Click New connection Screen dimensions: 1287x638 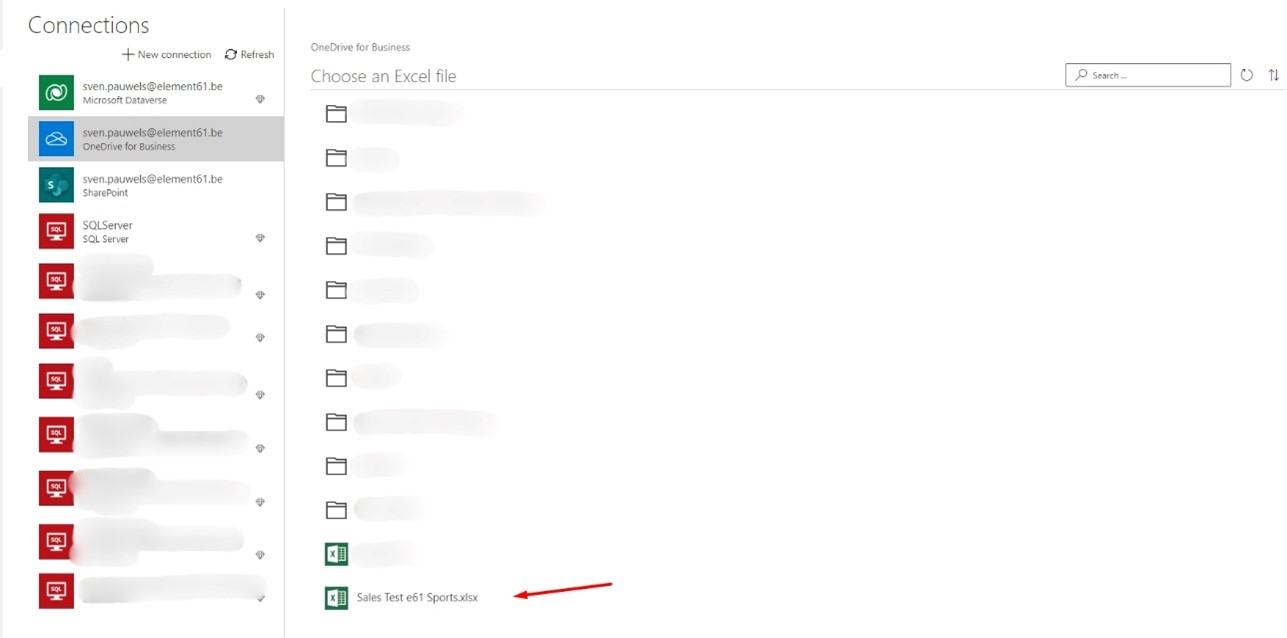[166, 54]
